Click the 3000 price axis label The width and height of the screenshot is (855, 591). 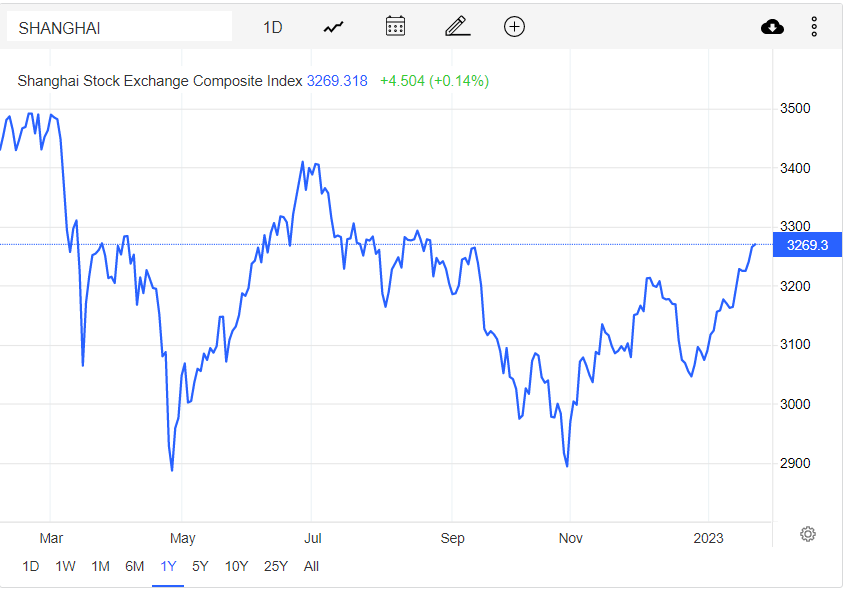pyautogui.click(x=795, y=404)
